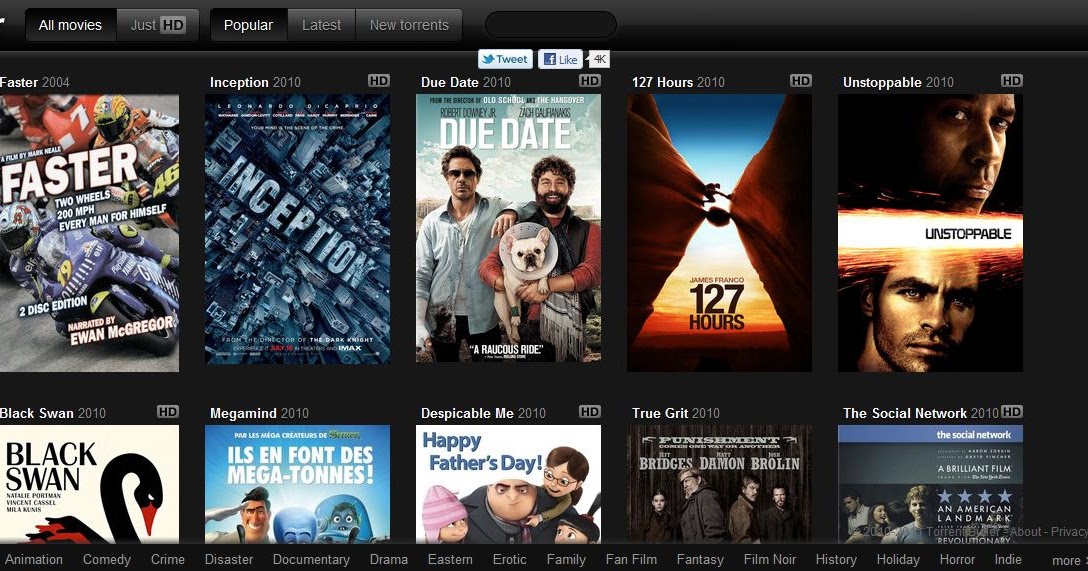Choose the Film Noir genre

(770, 559)
